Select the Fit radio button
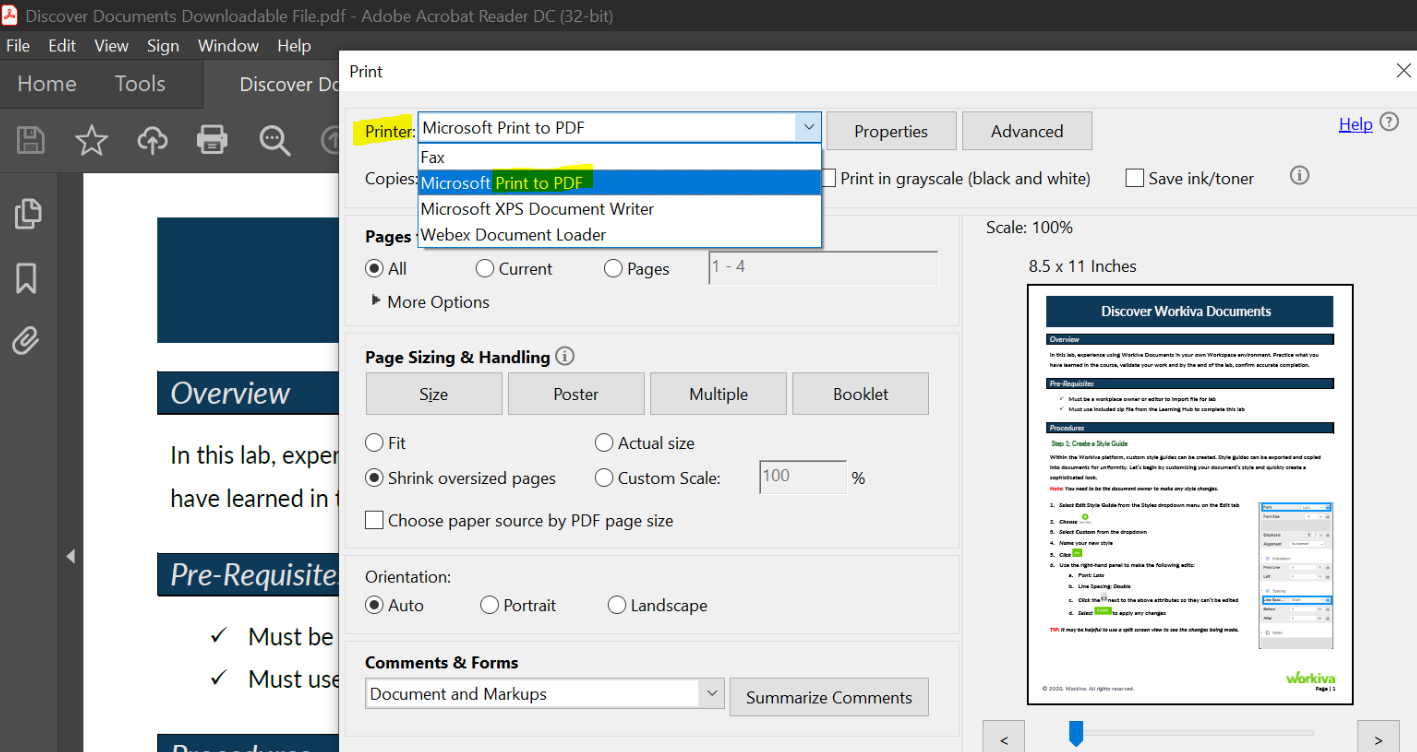Viewport: 1417px width, 752px height. [374, 442]
